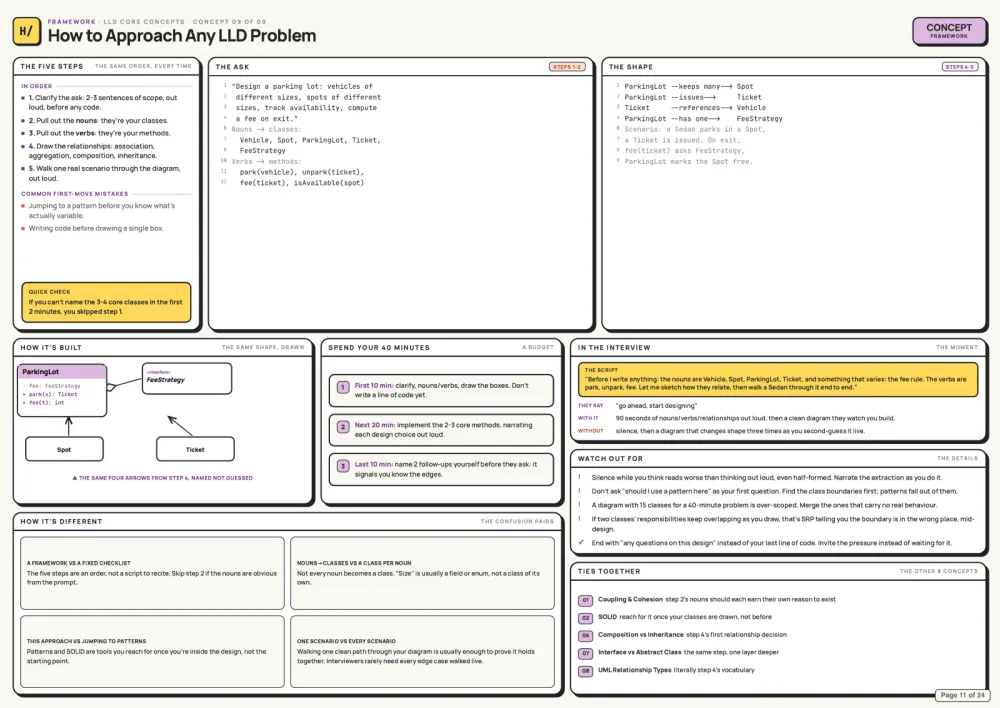
Task: Click 'WATCH OUT FOR' heading
Action: pyautogui.click(x=610, y=459)
